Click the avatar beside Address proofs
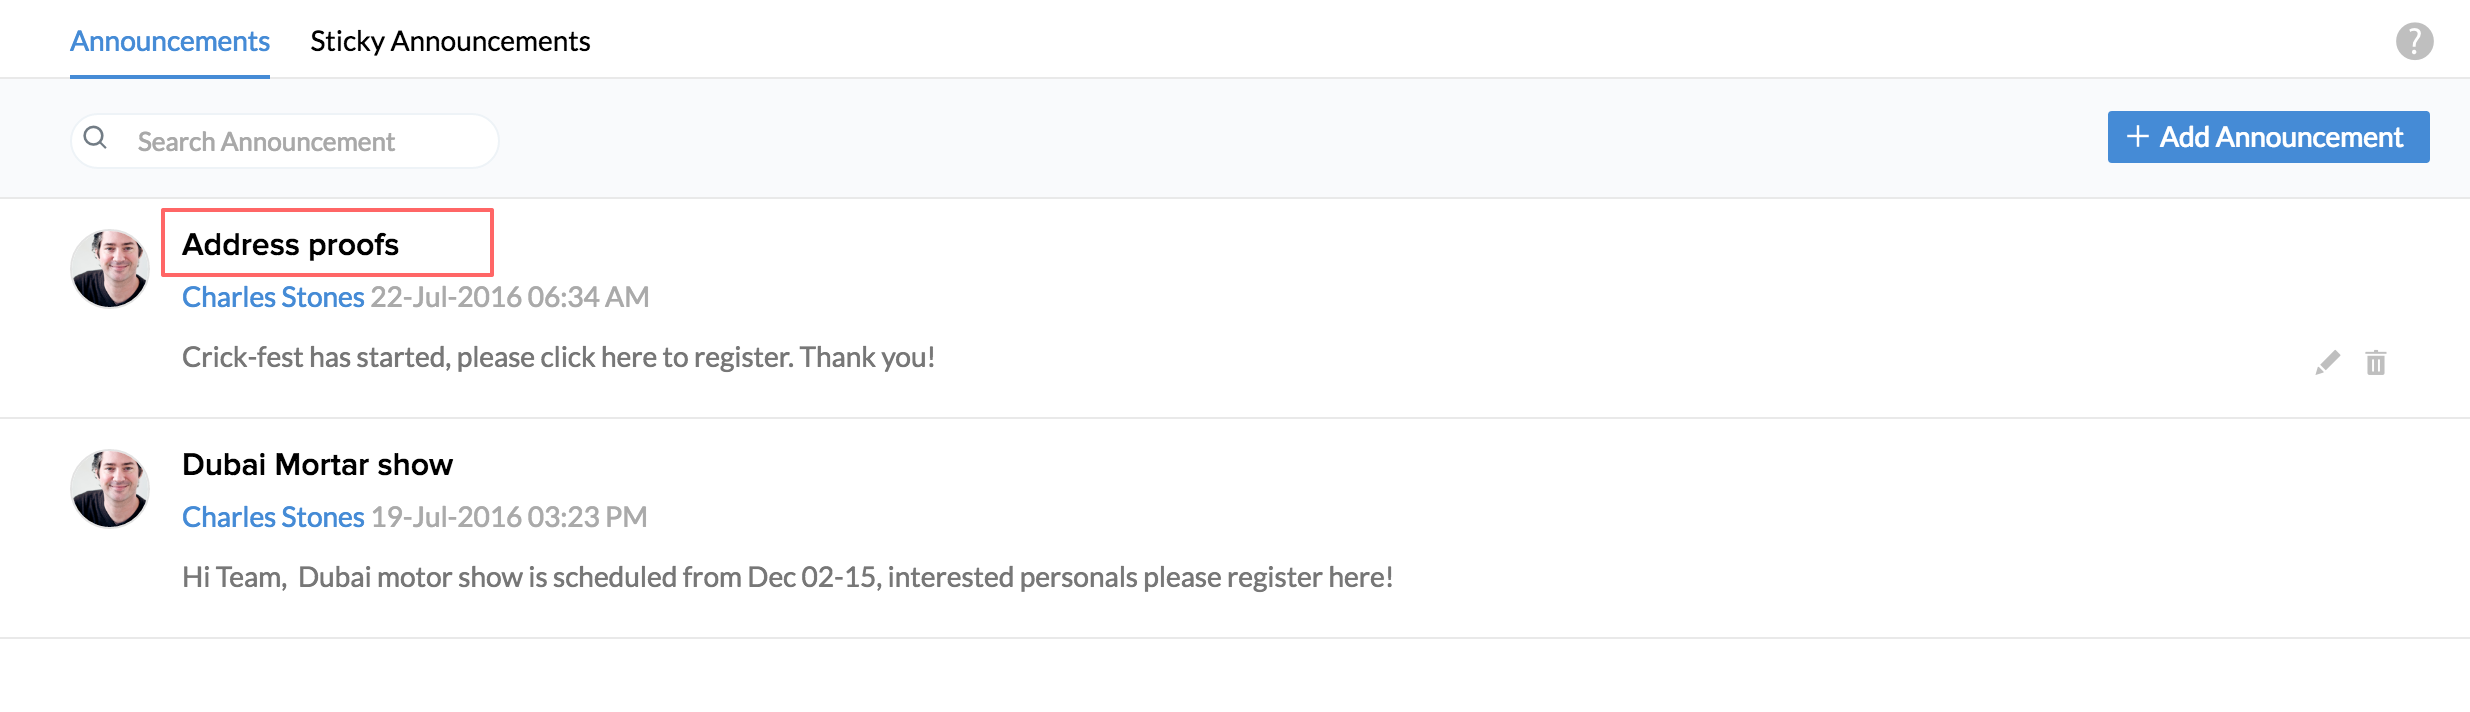Screen dimensions: 2470x712 110,268
